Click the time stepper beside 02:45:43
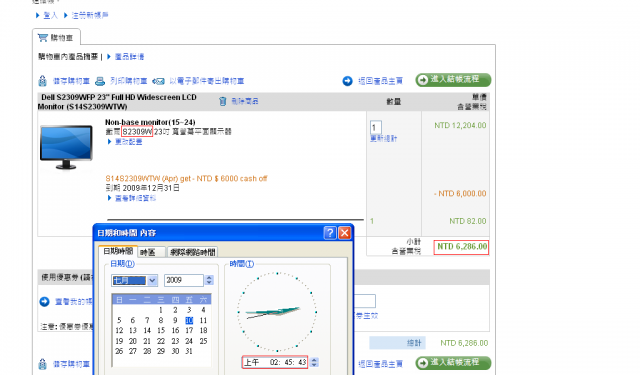Image resolution: width=640 pixels, height=375 pixels. pyautogui.click(x=314, y=362)
